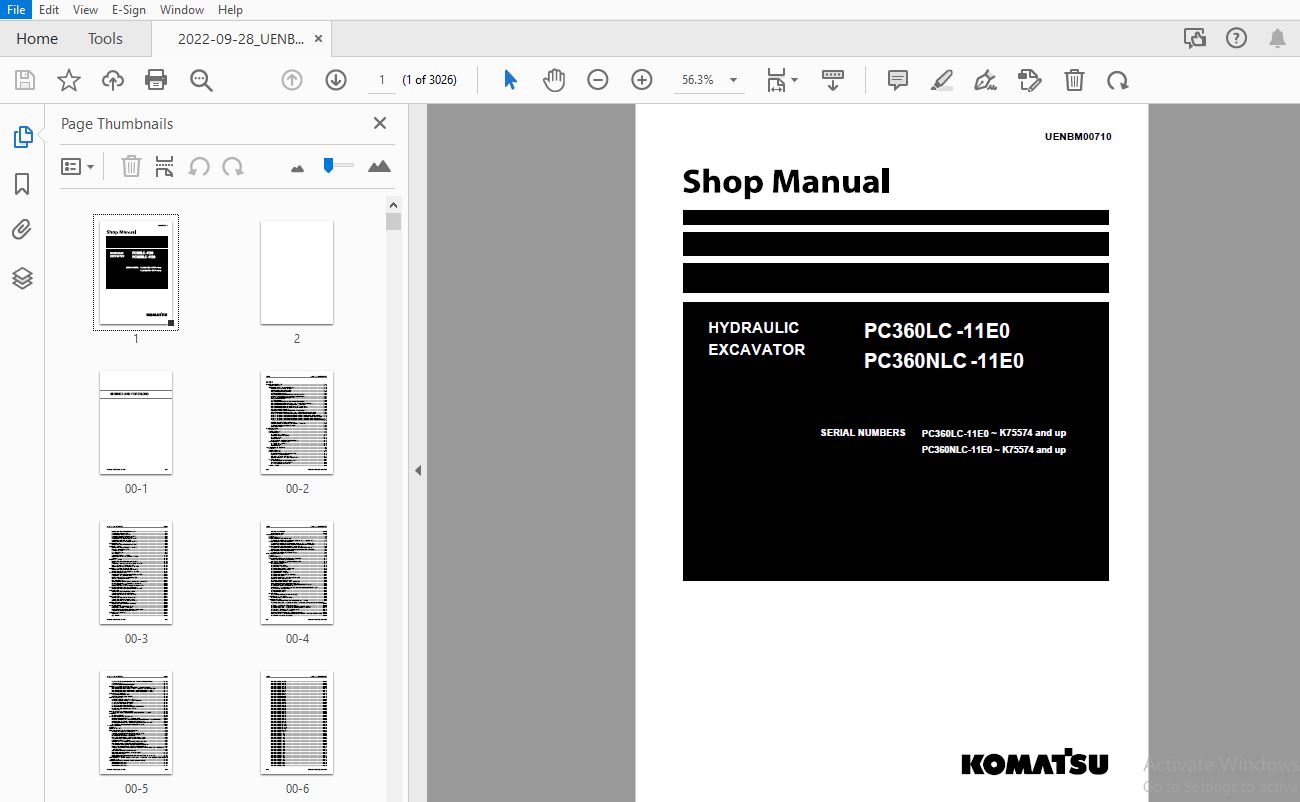This screenshot has height=802, width=1300.
Task: Close the Page Thumbnails panel
Action: [x=380, y=123]
